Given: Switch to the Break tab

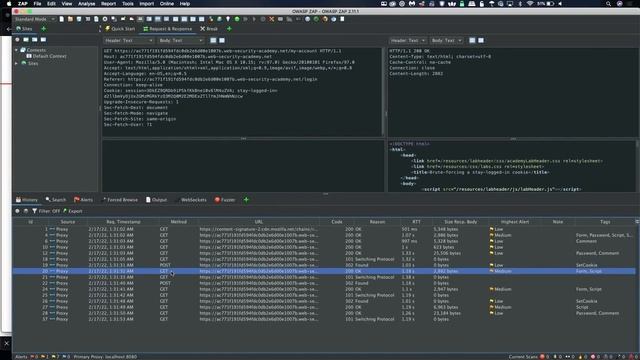Looking at the screenshot, I should (209, 29).
